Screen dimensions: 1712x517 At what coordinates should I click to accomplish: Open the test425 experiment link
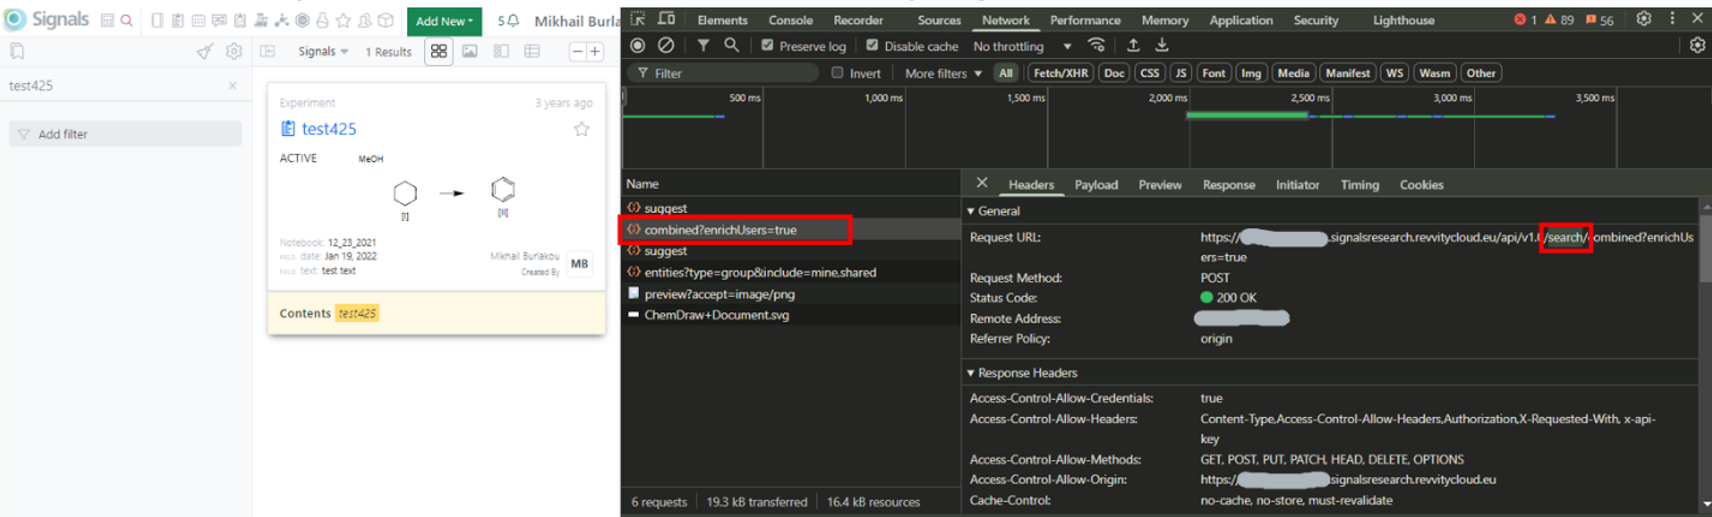(x=329, y=129)
